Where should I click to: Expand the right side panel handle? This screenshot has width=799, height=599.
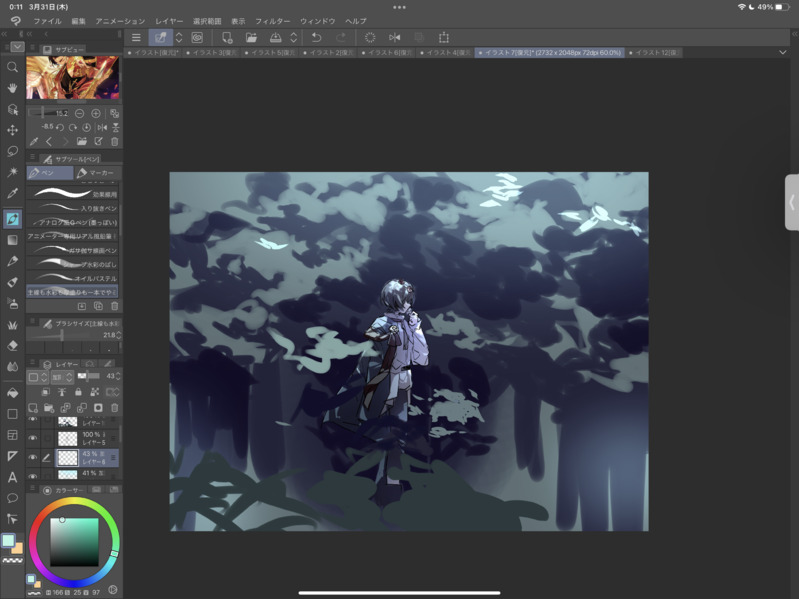pyautogui.click(x=792, y=202)
